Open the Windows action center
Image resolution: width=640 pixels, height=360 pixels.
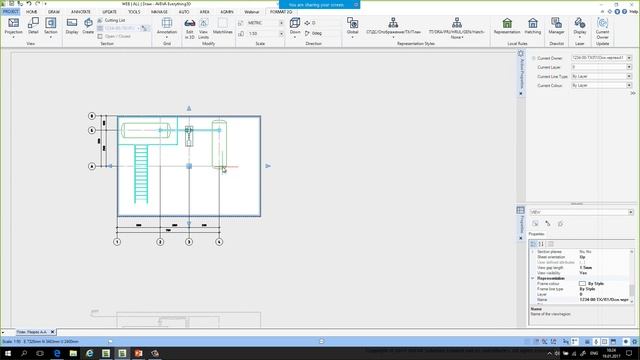[629, 353]
